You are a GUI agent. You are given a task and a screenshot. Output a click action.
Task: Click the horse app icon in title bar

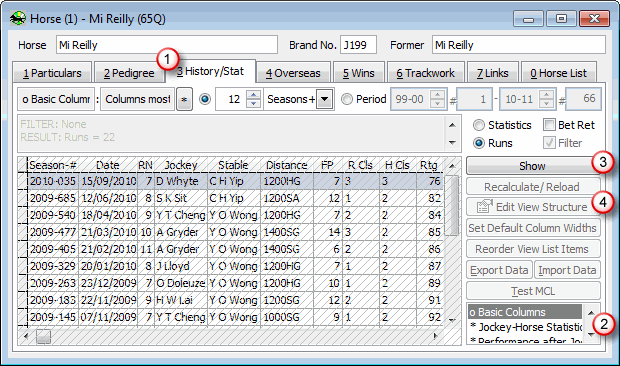coord(18,18)
